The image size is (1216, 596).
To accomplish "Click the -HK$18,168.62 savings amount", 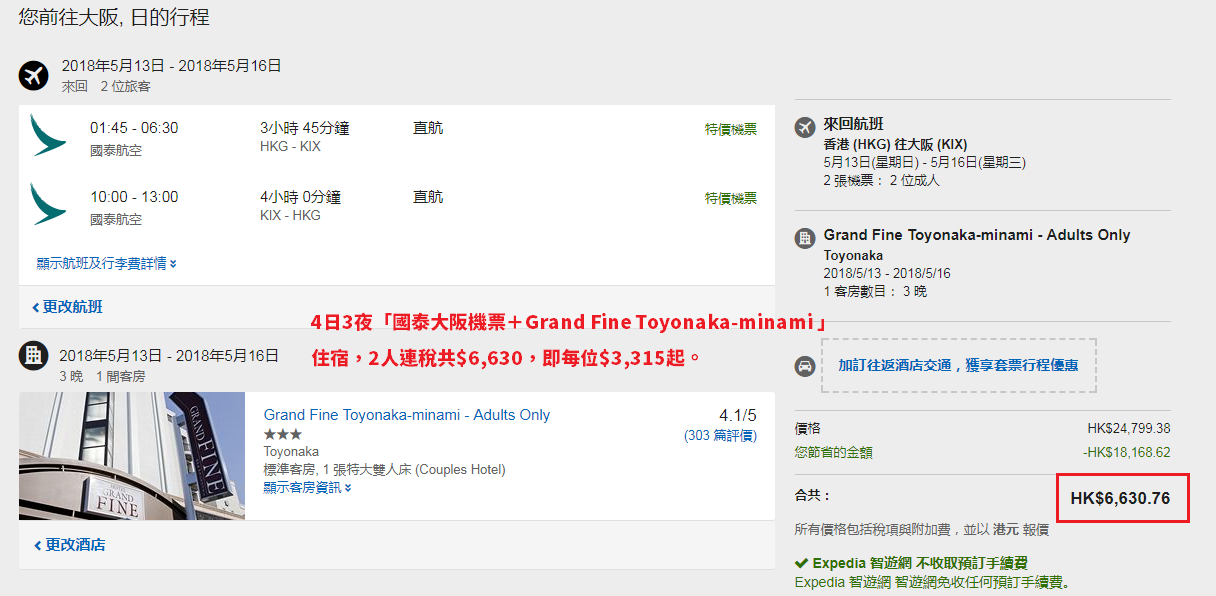I will click(x=1127, y=452).
